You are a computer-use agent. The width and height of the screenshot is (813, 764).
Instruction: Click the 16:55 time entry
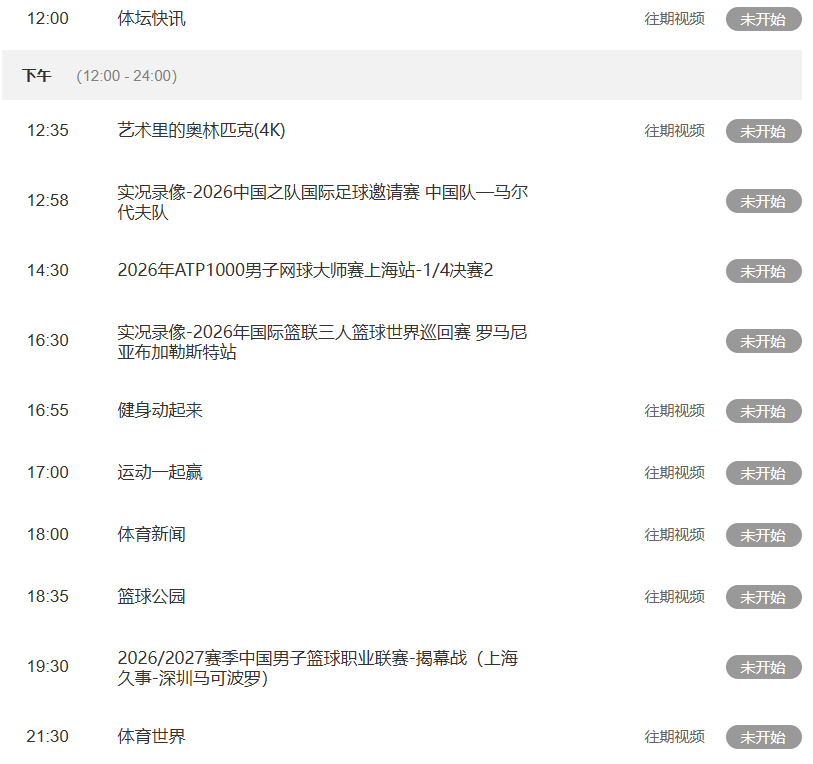point(48,410)
